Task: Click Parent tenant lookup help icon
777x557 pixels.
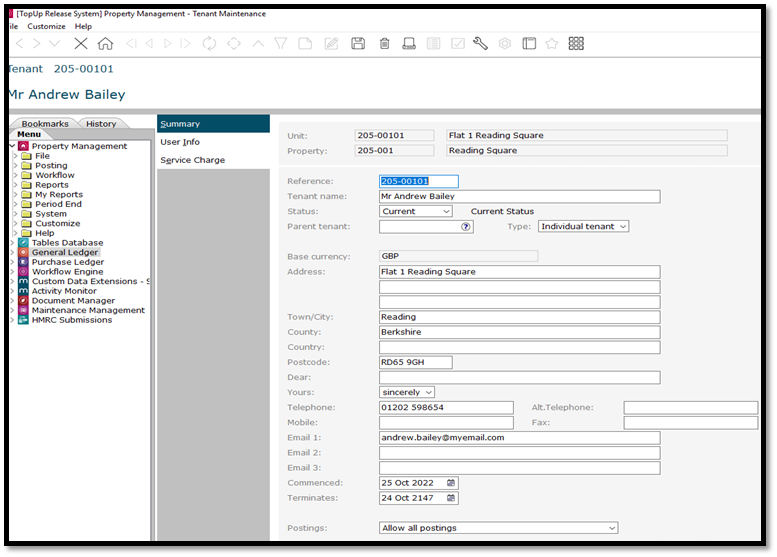Action: click(465, 227)
